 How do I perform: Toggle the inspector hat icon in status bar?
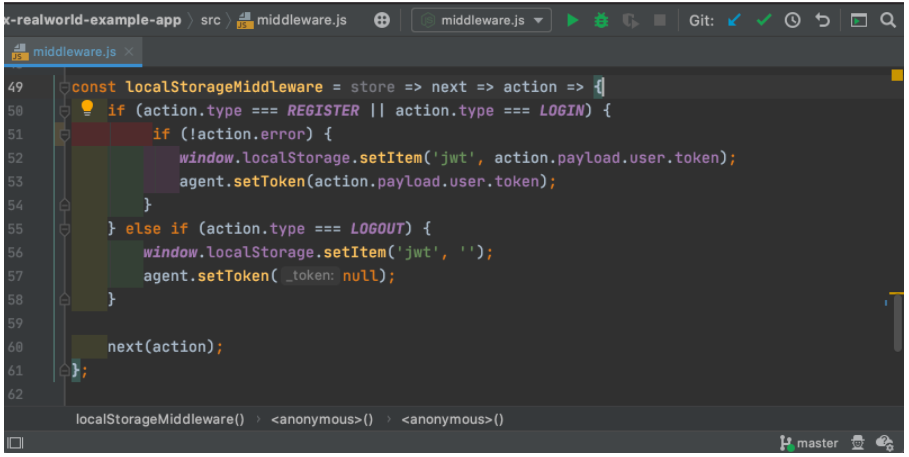click(x=858, y=442)
